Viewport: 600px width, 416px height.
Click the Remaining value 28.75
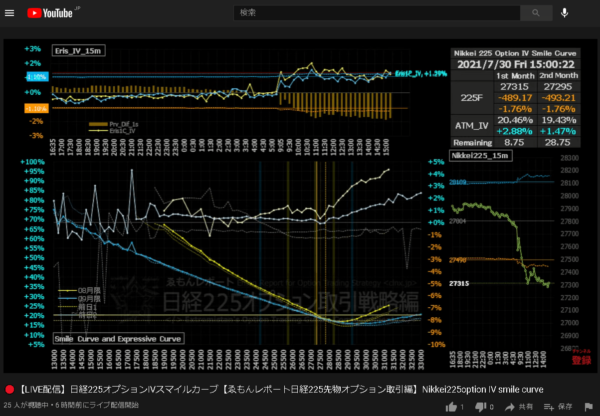(x=558, y=142)
